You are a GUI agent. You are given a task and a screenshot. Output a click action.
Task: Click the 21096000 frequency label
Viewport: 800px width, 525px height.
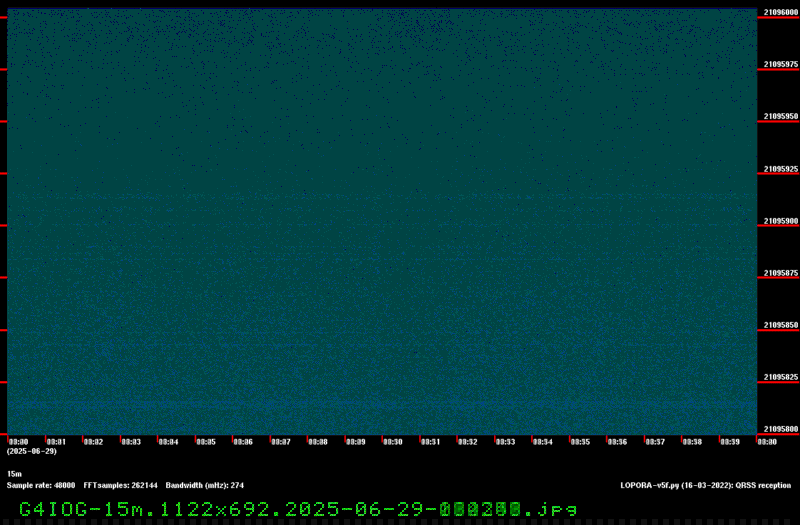(x=781, y=12)
